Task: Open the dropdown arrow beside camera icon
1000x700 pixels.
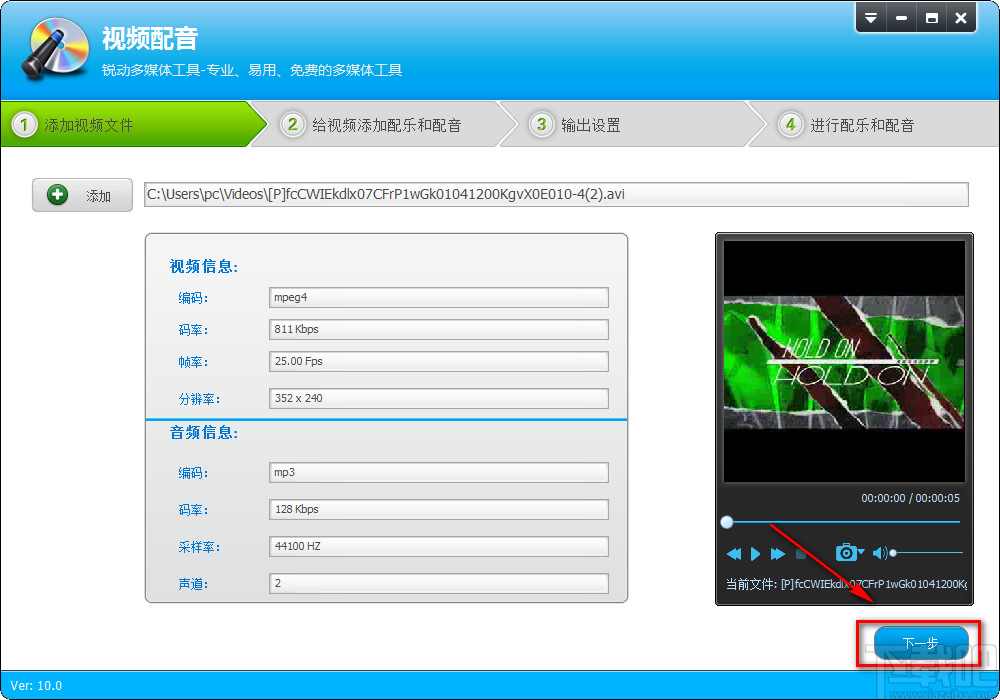Action: click(862, 551)
